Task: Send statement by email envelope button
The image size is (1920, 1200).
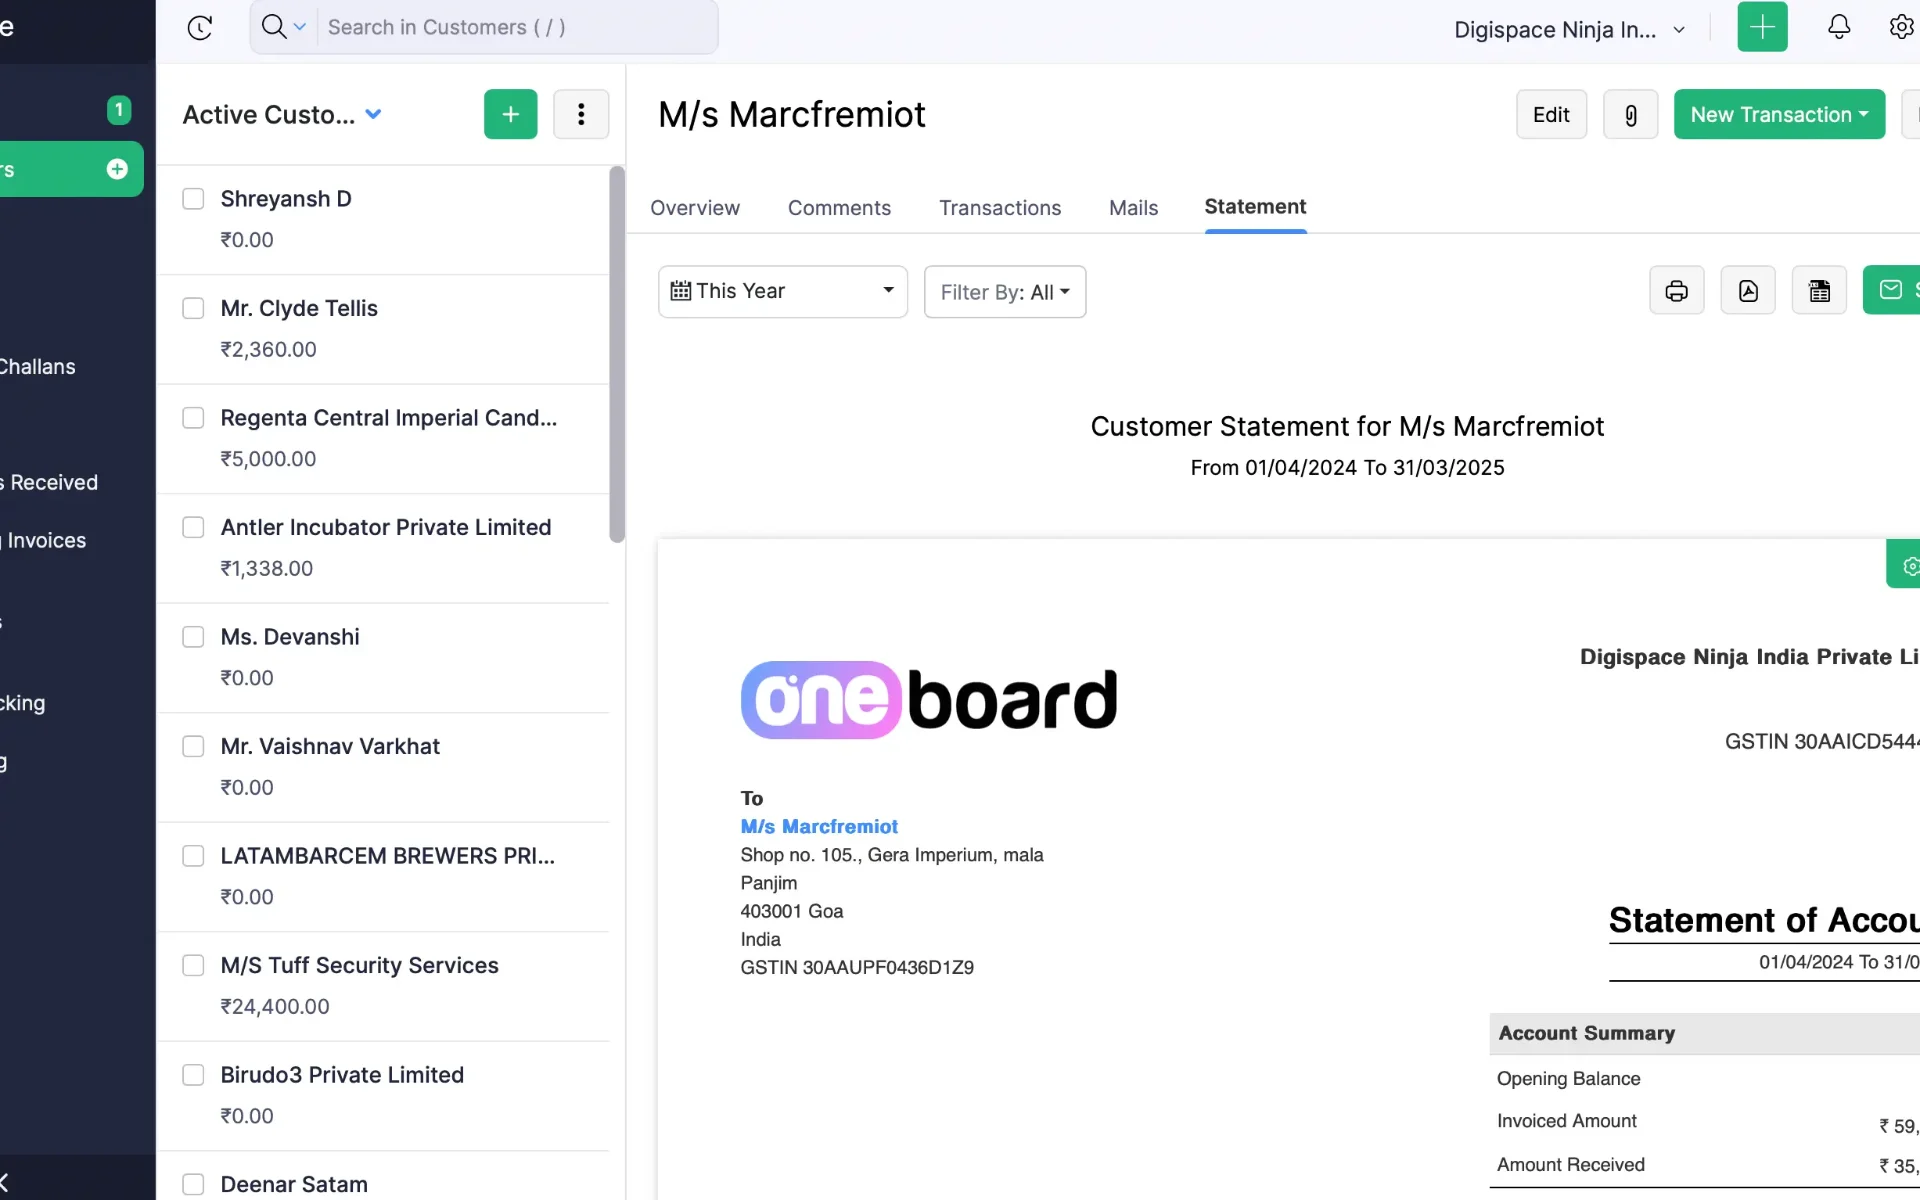Action: 1891,290
